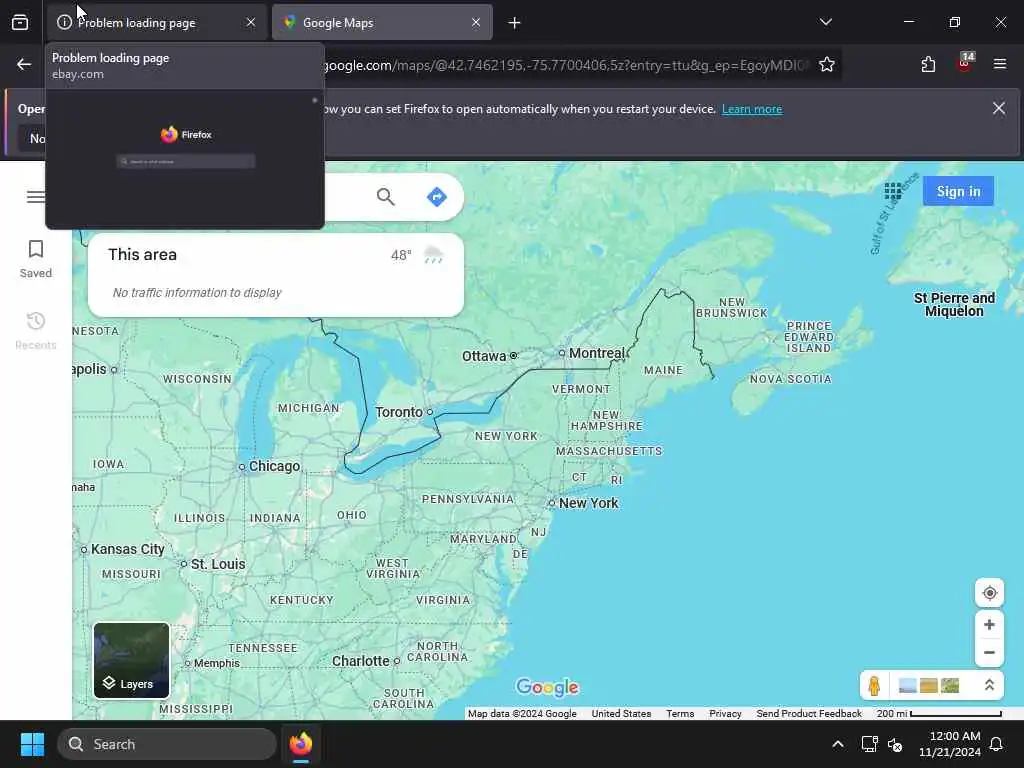Open the Terms link
The image size is (1024, 768).
tap(680, 714)
